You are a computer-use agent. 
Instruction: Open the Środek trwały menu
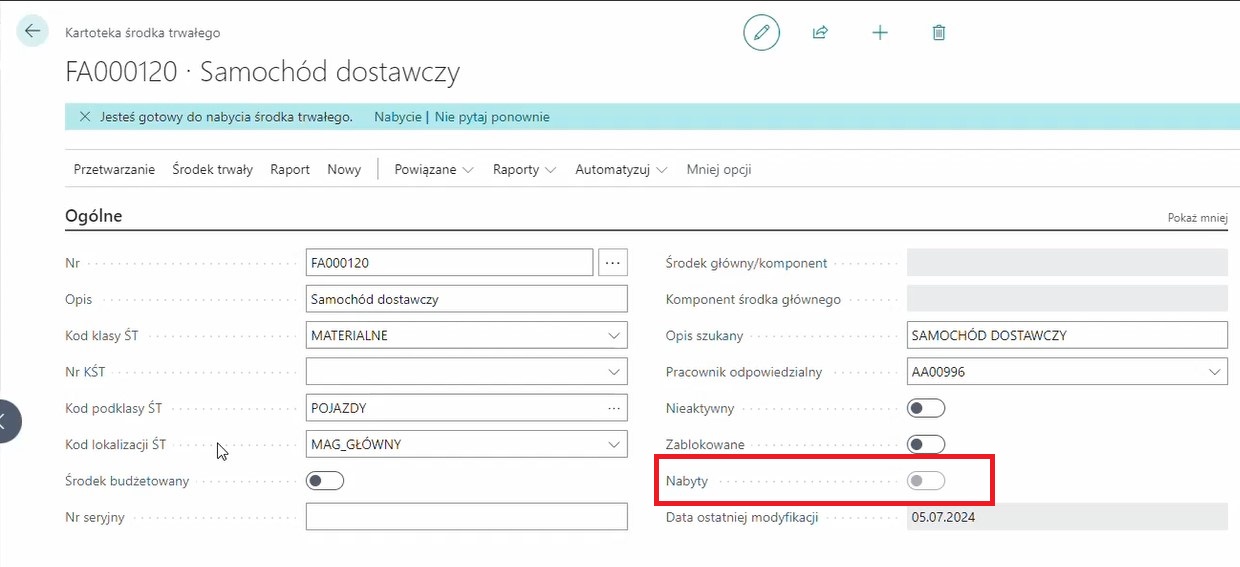213,170
